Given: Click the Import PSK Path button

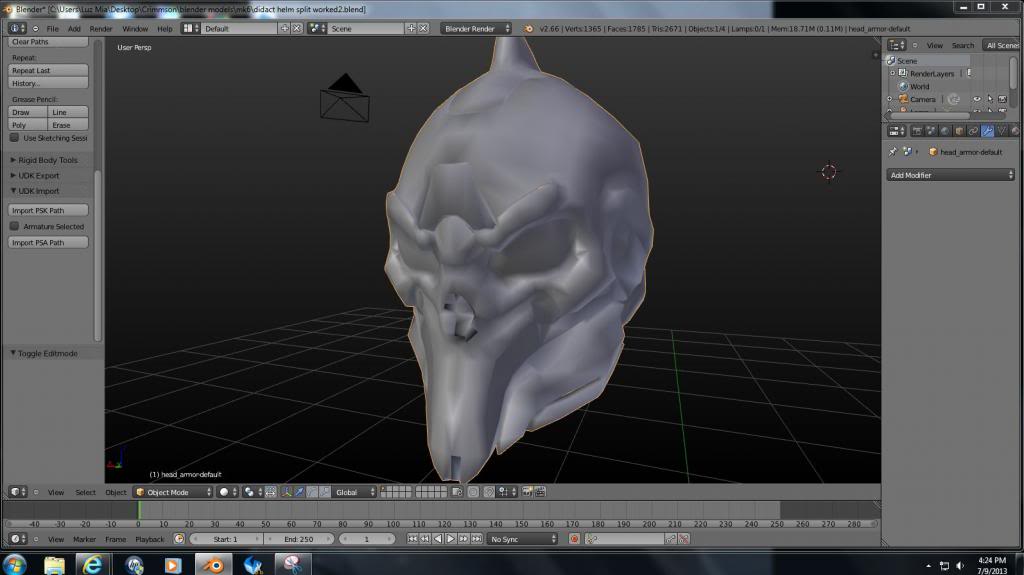Looking at the screenshot, I should click(48, 210).
